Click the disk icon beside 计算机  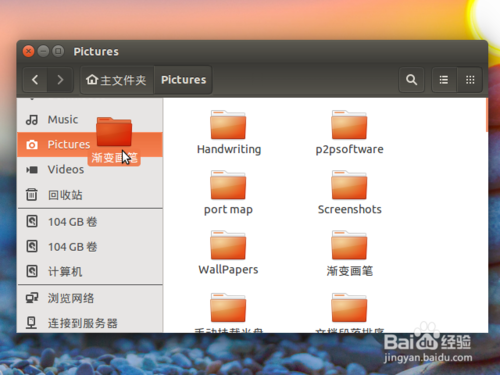[32, 271]
